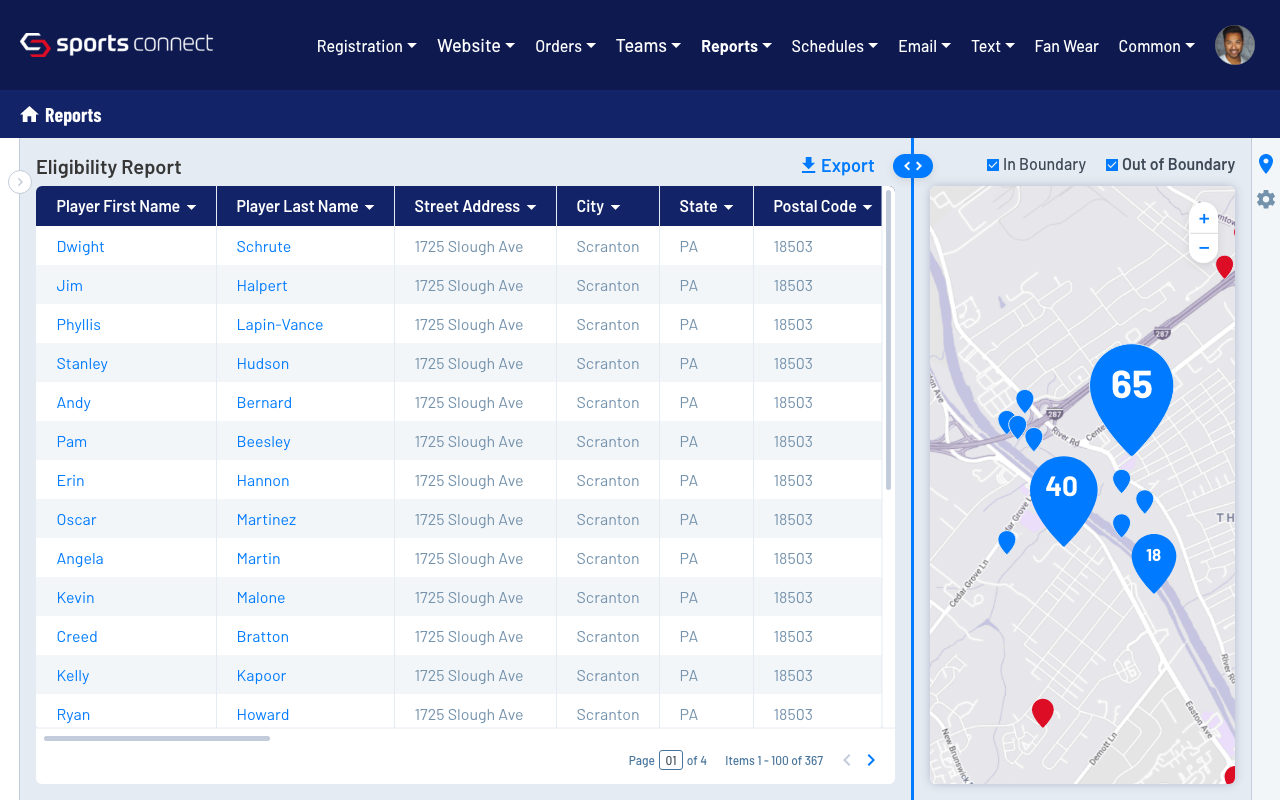Viewport: 1280px width, 800px height.
Task: Open the Teams menu
Action: [x=648, y=46]
